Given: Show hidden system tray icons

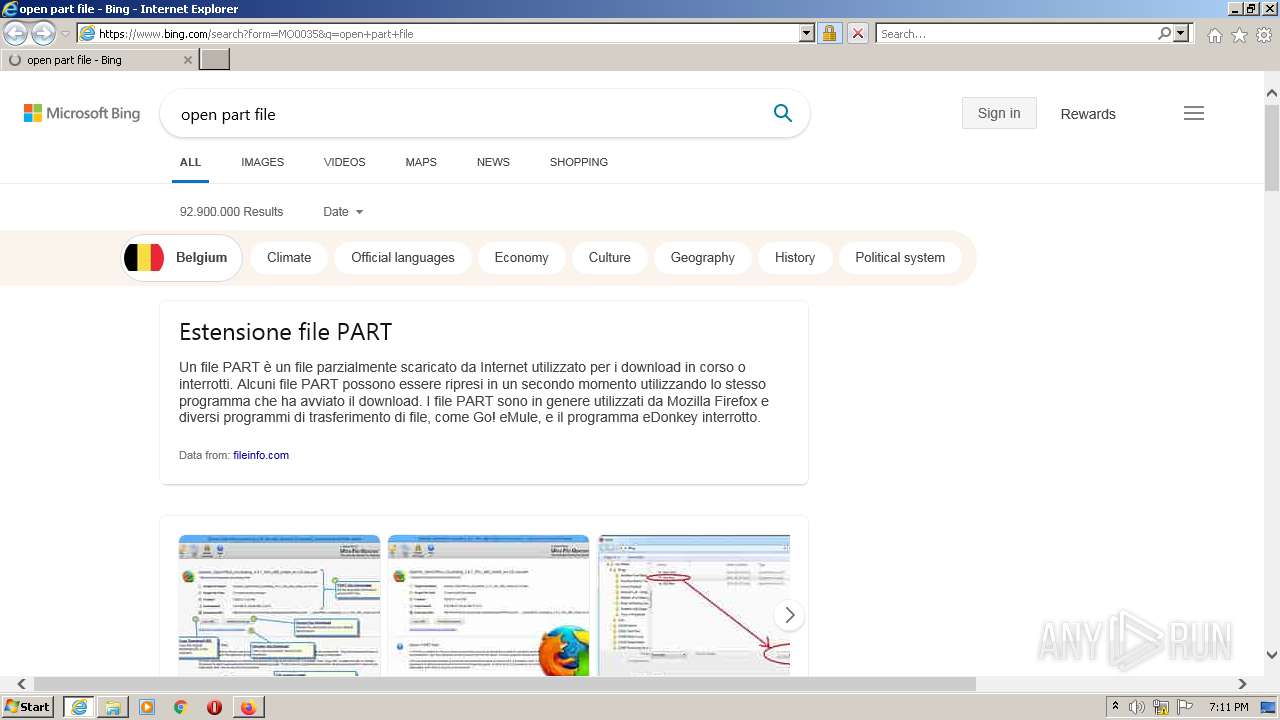Looking at the screenshot, I should click(1116, 707).
